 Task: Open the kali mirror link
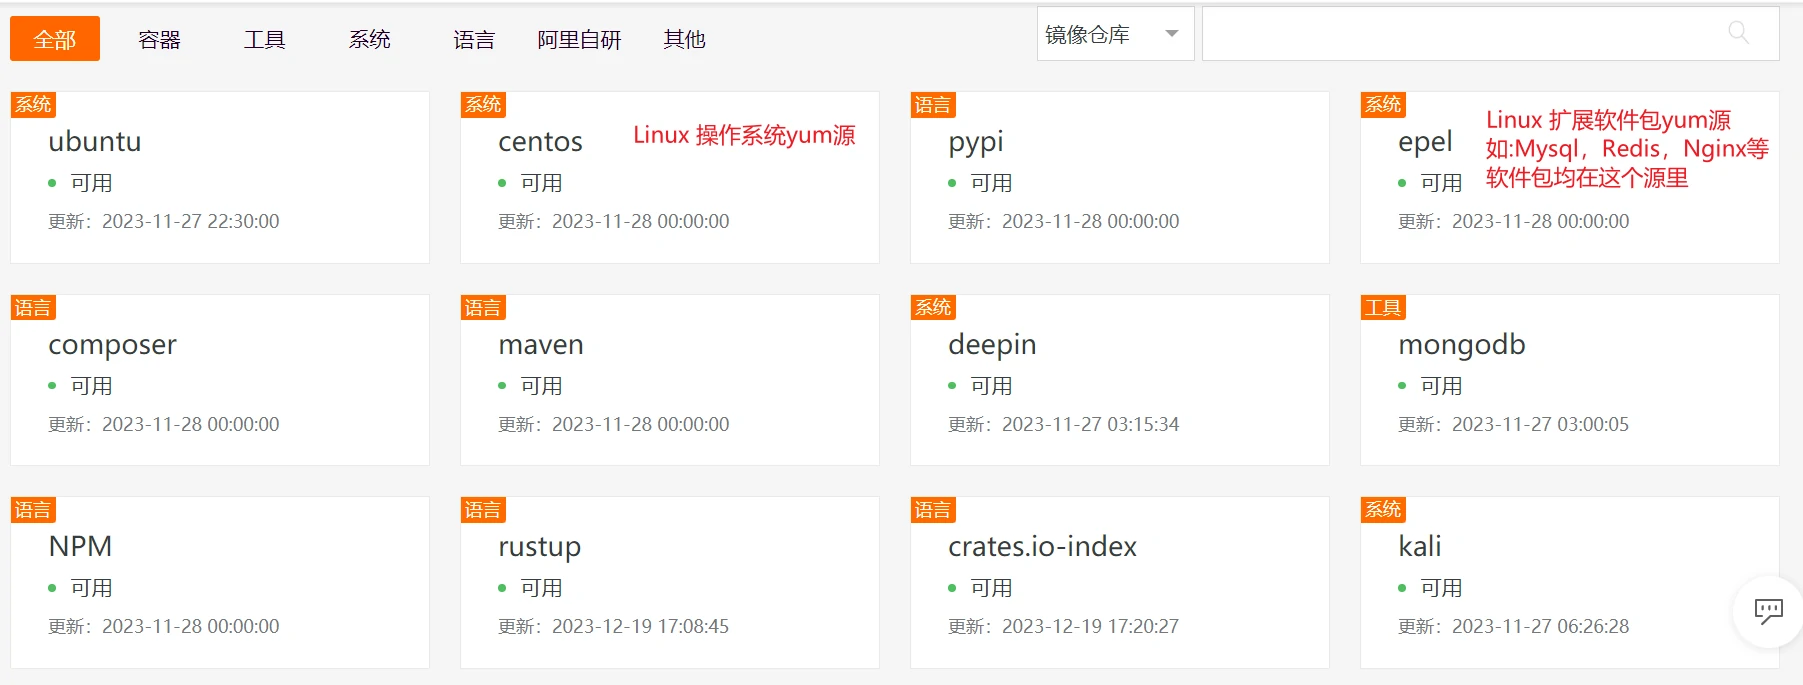point(1419,547)
